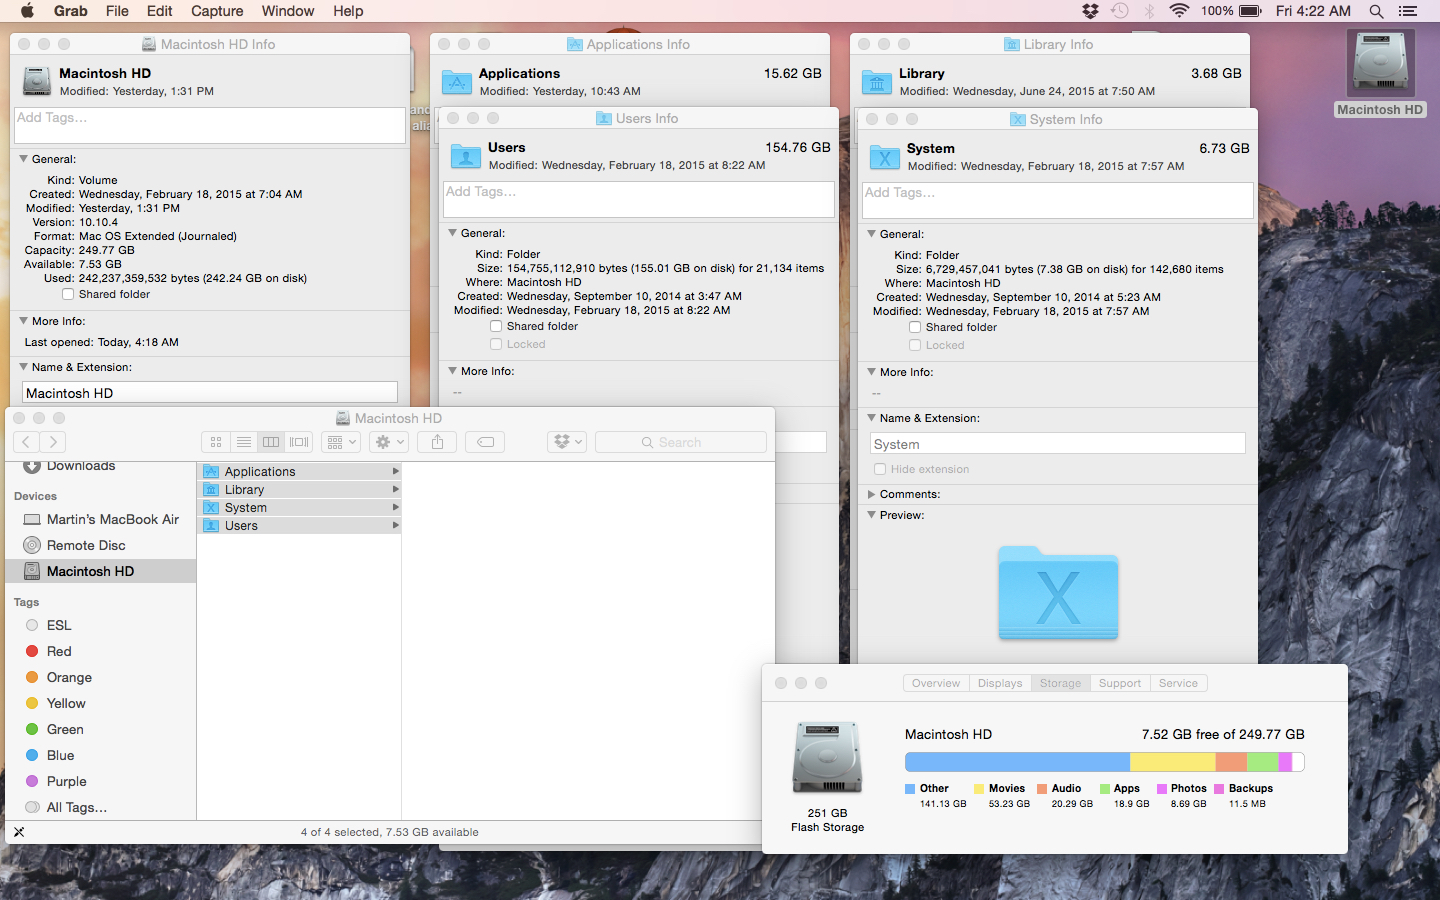
Task: Click the System name field in System Info
Action: click(x=1058, y=444)
